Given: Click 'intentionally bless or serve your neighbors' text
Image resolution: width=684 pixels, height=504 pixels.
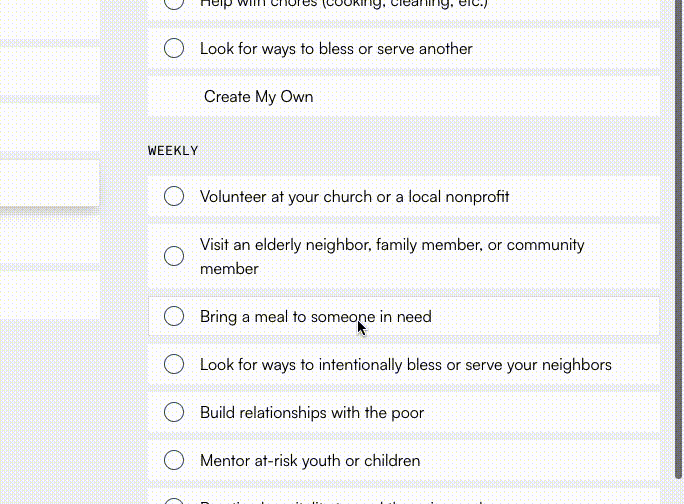Looking at the screenshot, I should click(405, 364).
